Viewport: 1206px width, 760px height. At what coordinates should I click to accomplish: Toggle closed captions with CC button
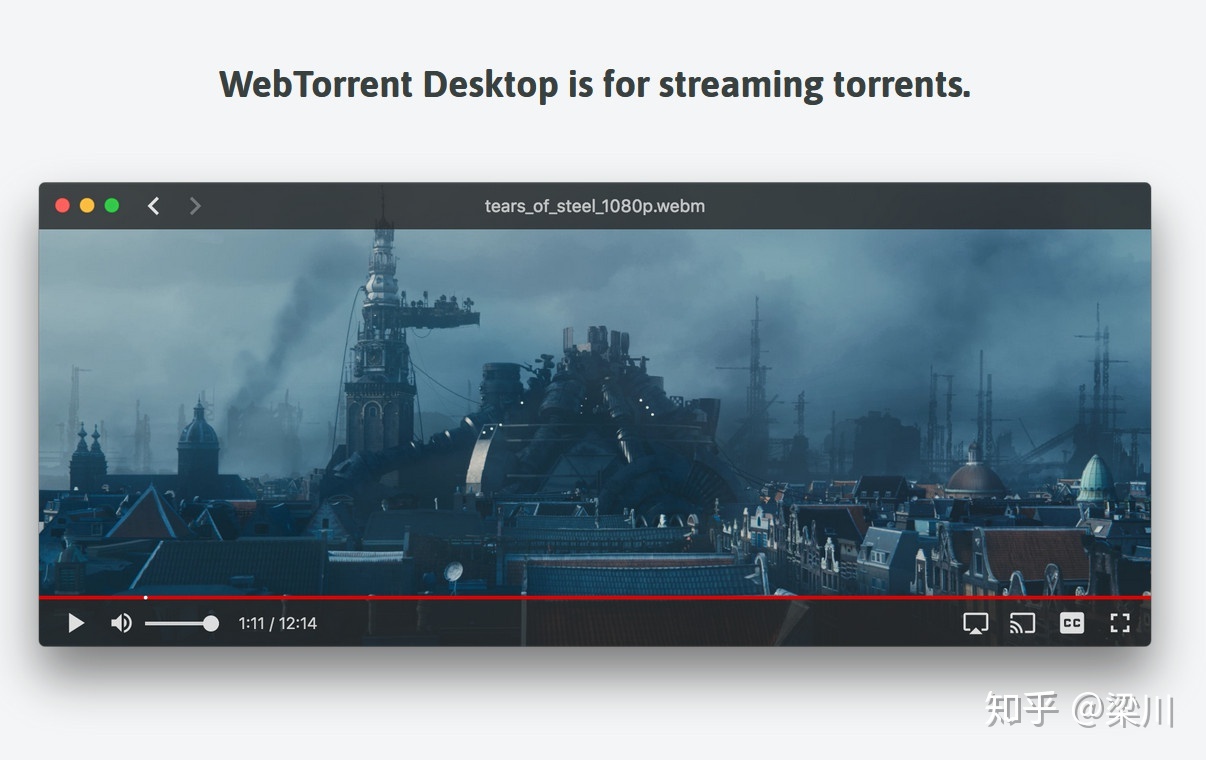click(x=1071, y=624)
